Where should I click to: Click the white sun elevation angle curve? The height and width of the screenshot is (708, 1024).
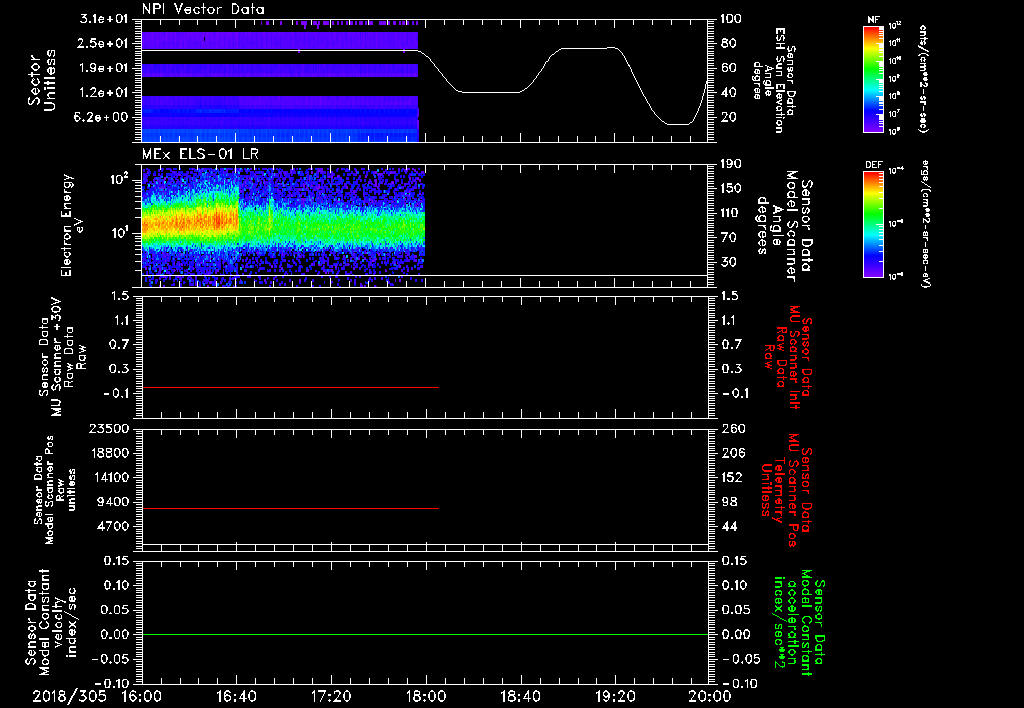point(490,92)
